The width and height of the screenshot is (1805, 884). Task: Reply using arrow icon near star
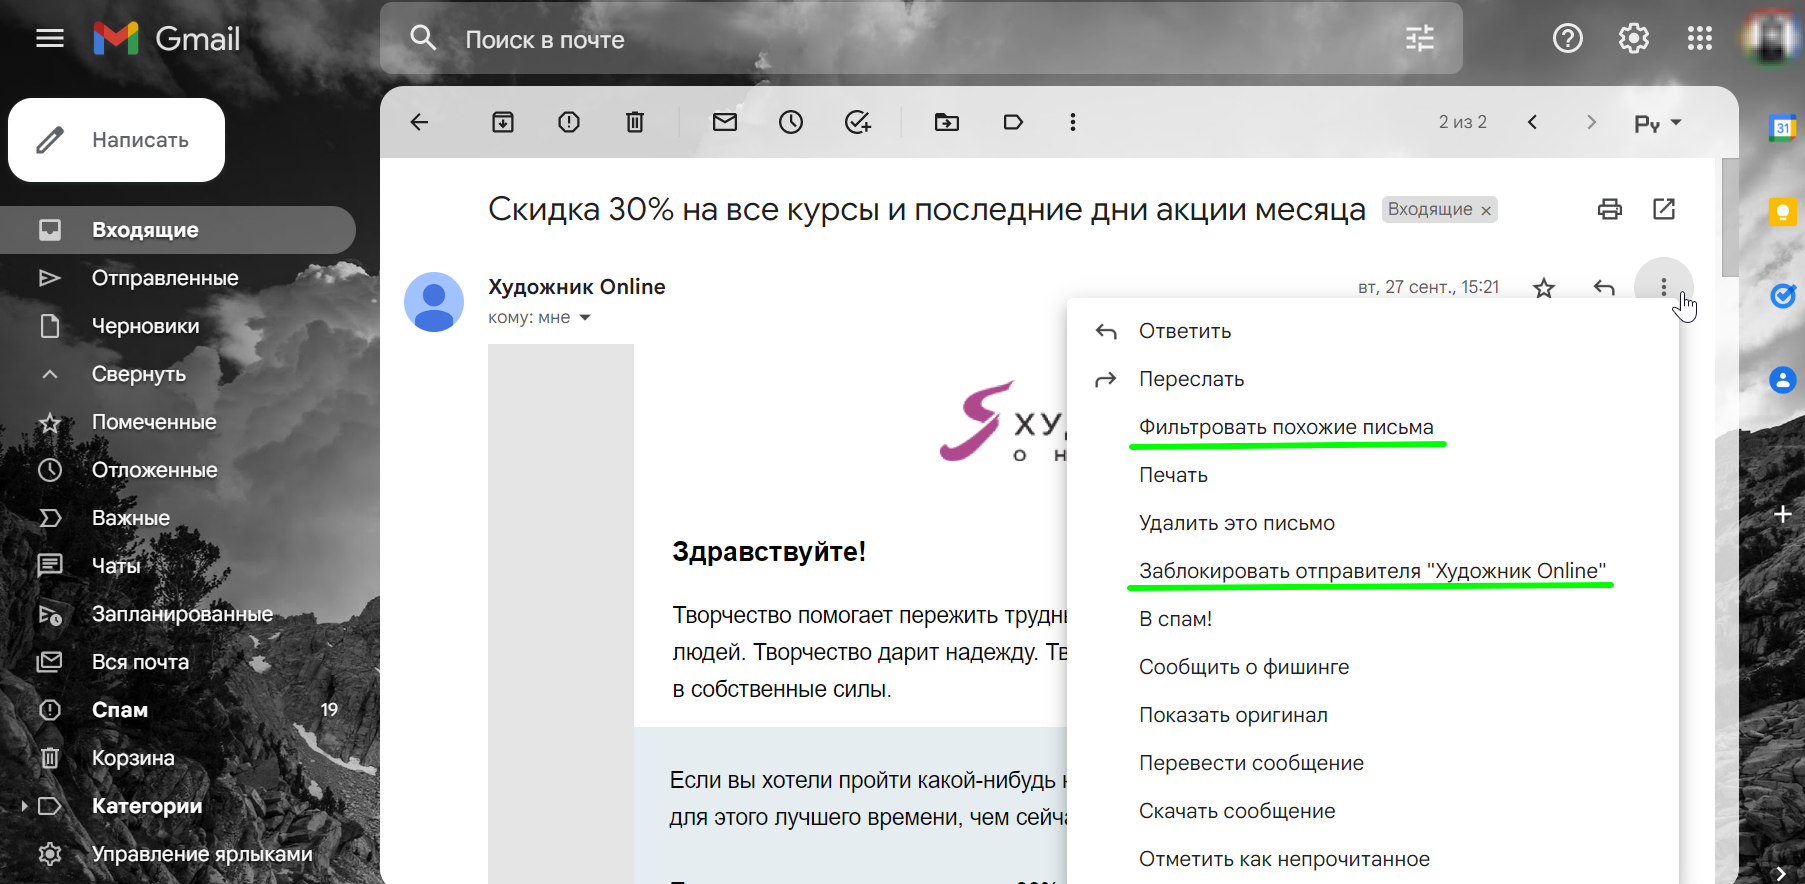point(1604,288)
